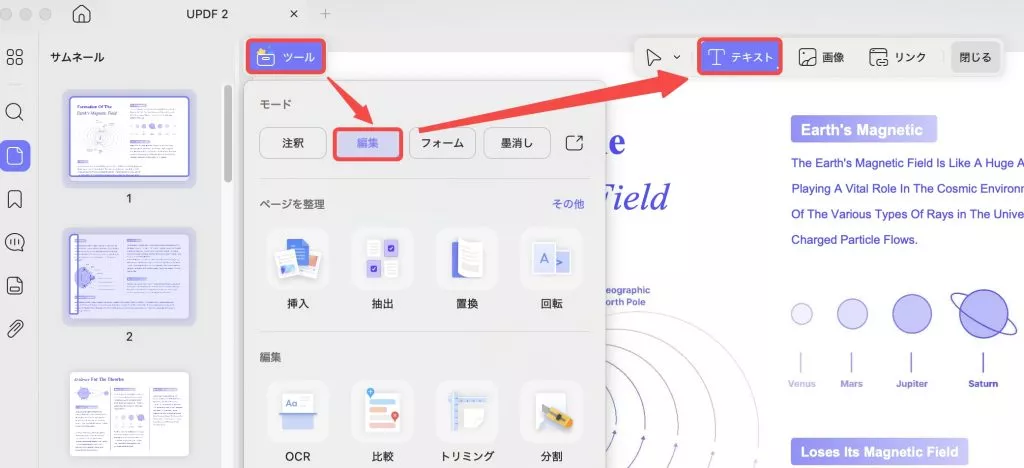Select the third page thumbnail
The image size is (1024, 468).
pos(129,414)
